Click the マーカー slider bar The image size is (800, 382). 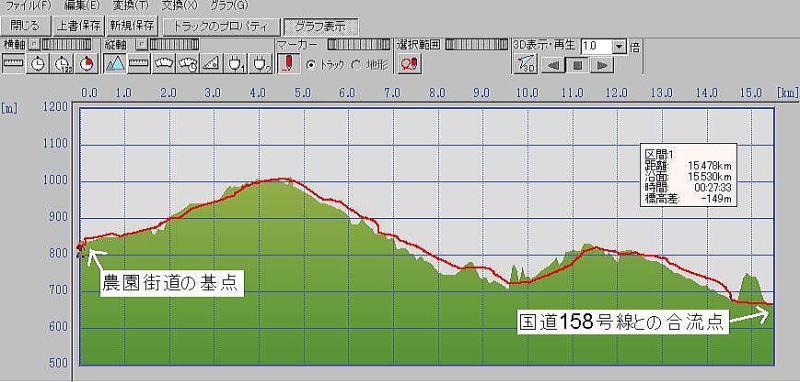point(359,45)
